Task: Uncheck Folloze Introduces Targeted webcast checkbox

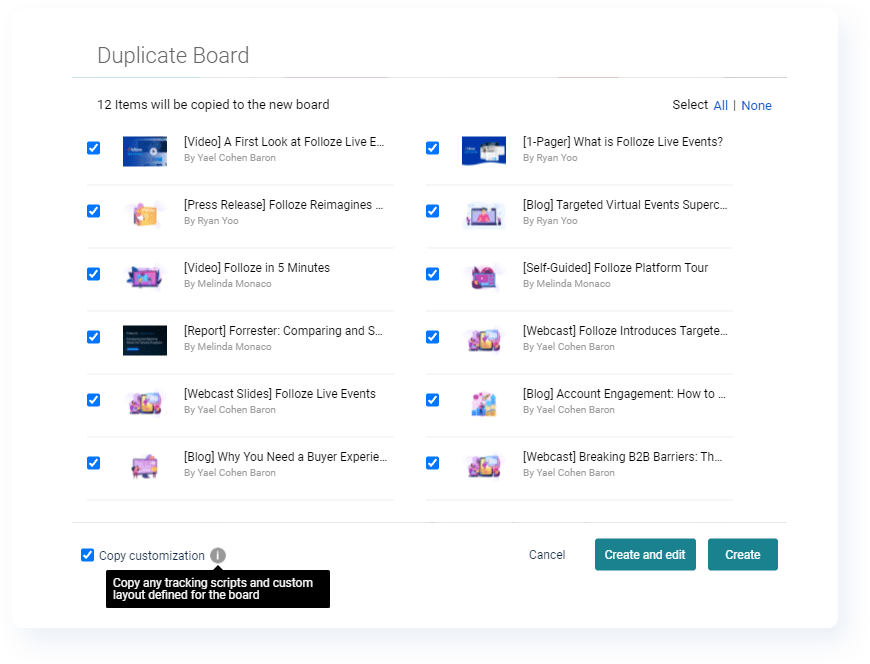Action: [x=433, y=337]
